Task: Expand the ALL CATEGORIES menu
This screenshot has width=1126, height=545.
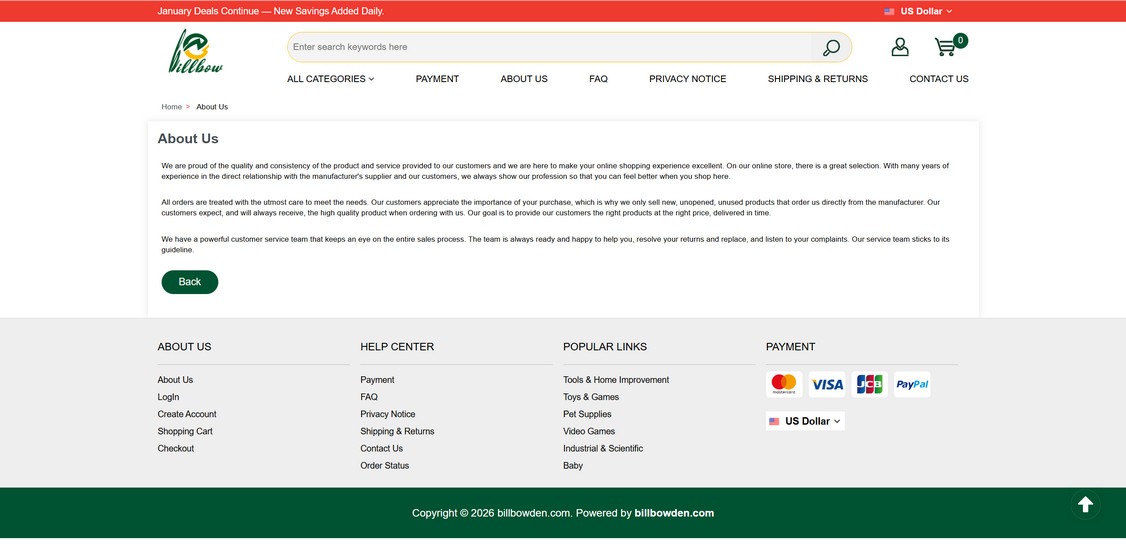Action: pyautogui.click(x=330, y=79)
